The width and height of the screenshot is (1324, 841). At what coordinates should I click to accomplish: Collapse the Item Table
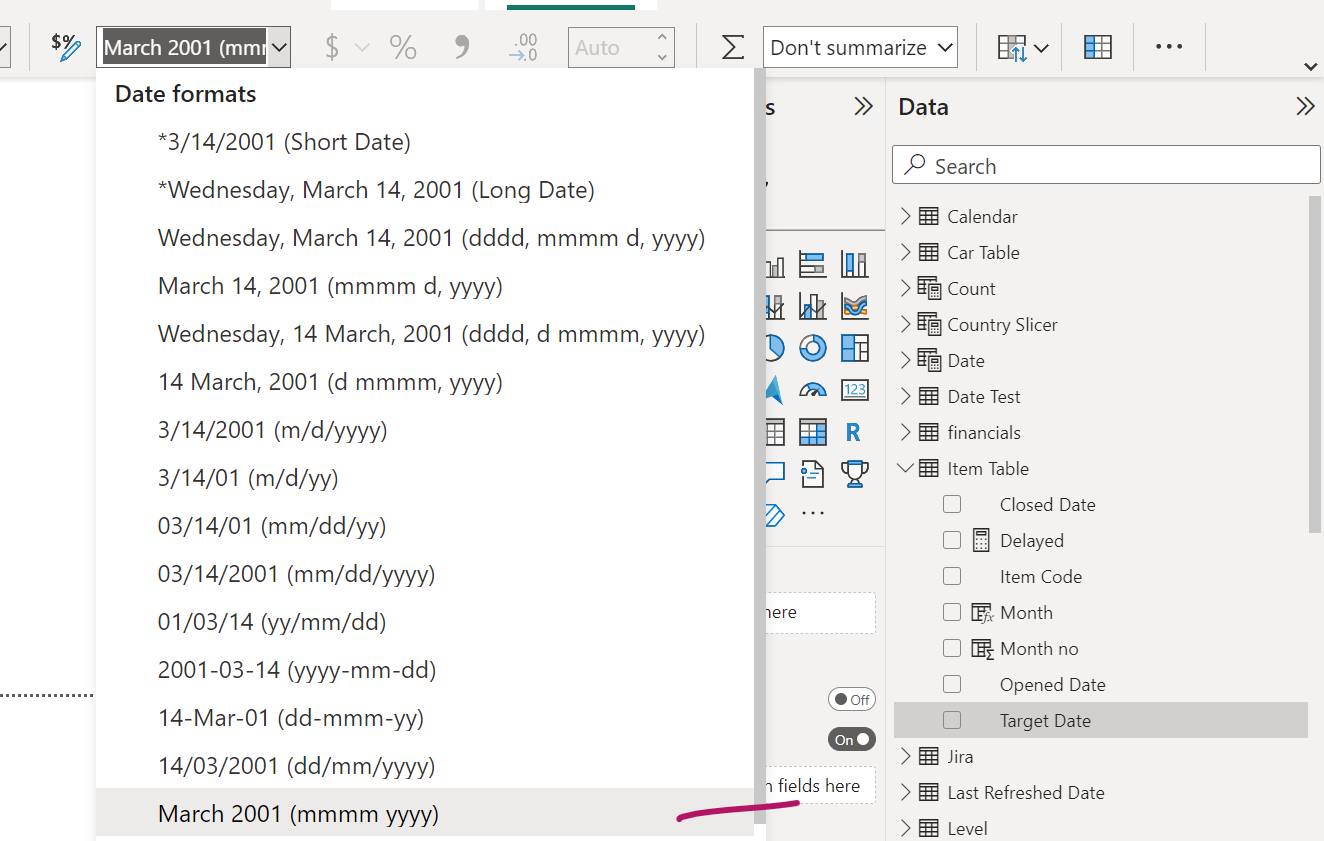coord(906,469)
